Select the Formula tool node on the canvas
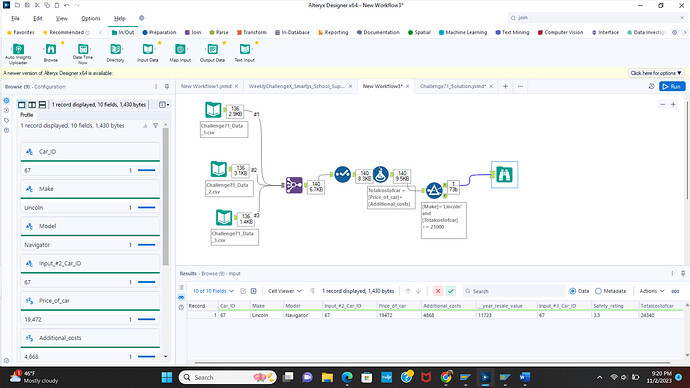The width and height of the screenshot is (690, 388). (x=381, y=175)
